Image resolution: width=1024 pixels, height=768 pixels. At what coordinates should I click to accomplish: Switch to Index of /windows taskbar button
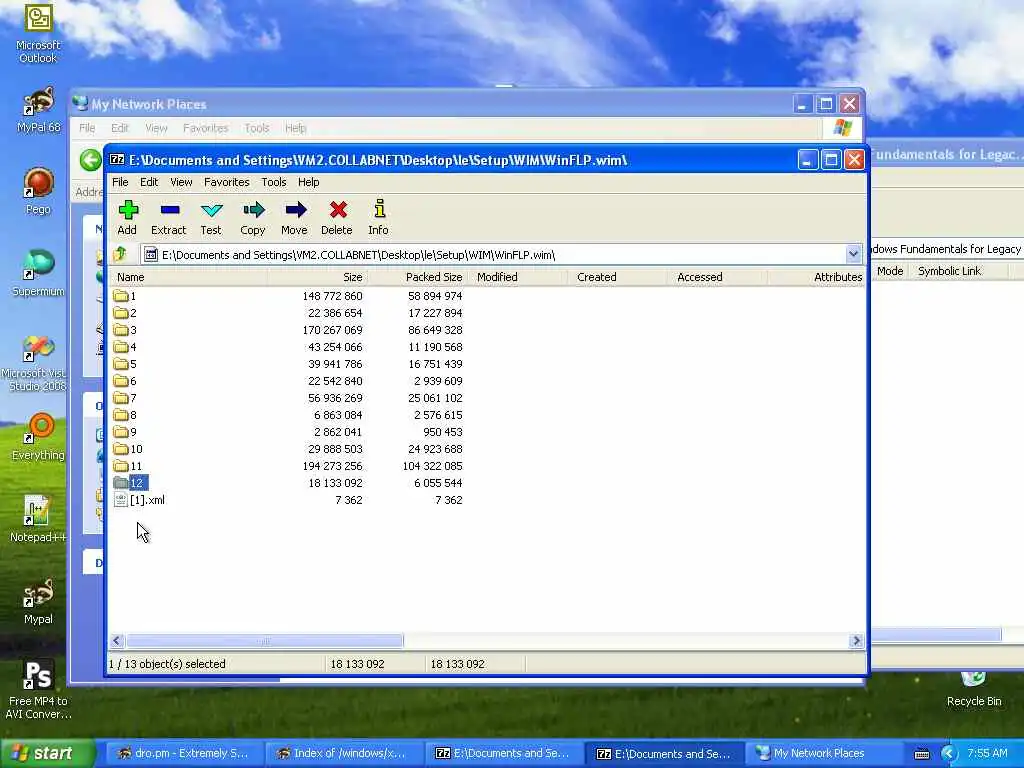(344, 753)
